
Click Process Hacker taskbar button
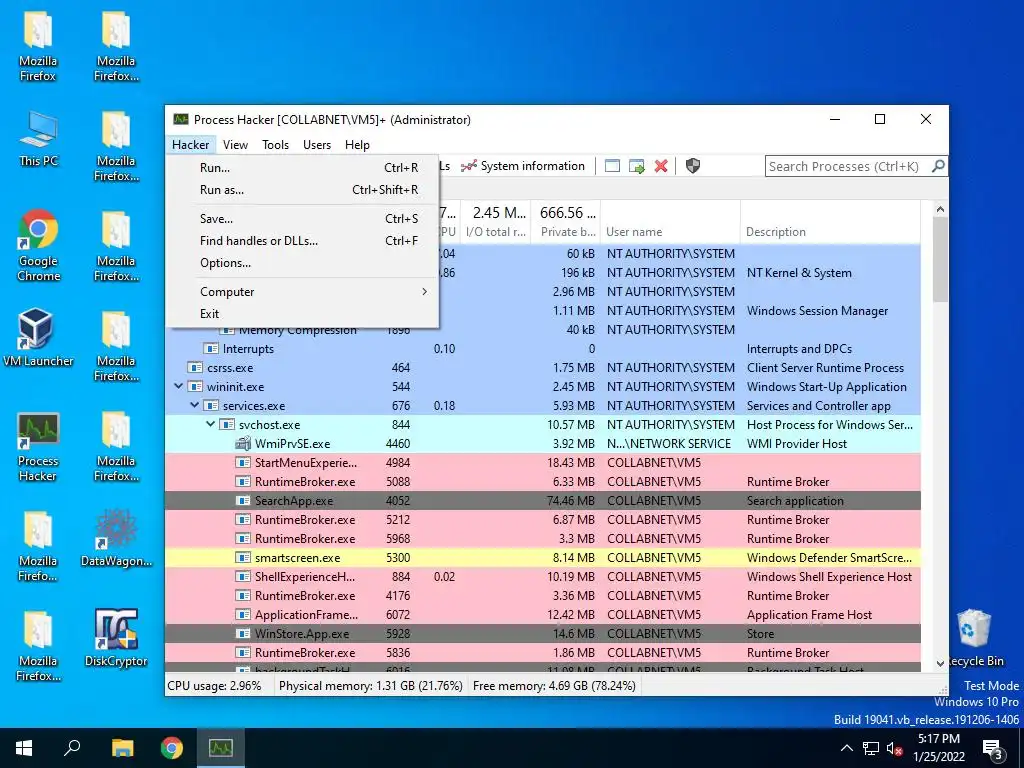[x=221, y=748]
